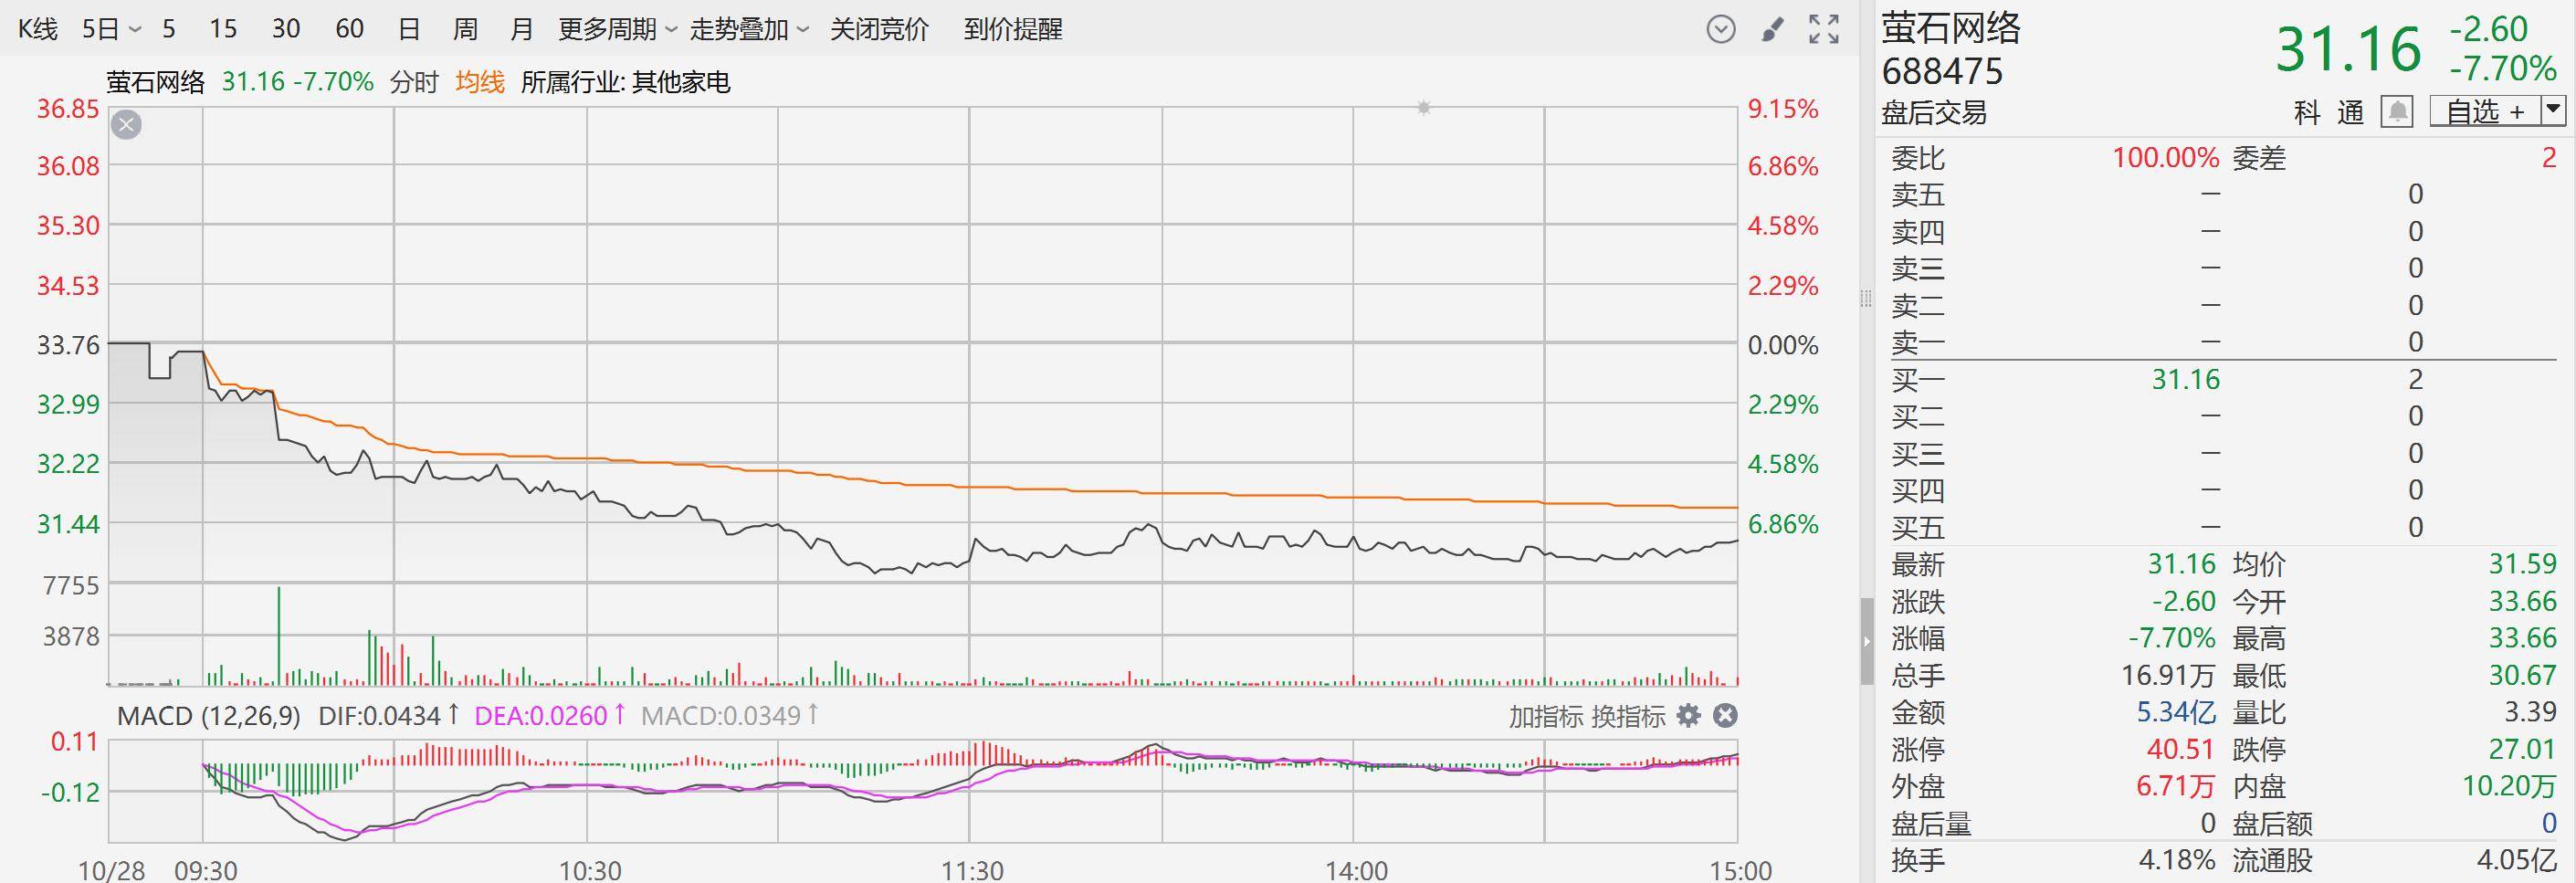Expand the 5日 period dropdown
Screen dimensions: 2576x883
[x=111, y=30]
